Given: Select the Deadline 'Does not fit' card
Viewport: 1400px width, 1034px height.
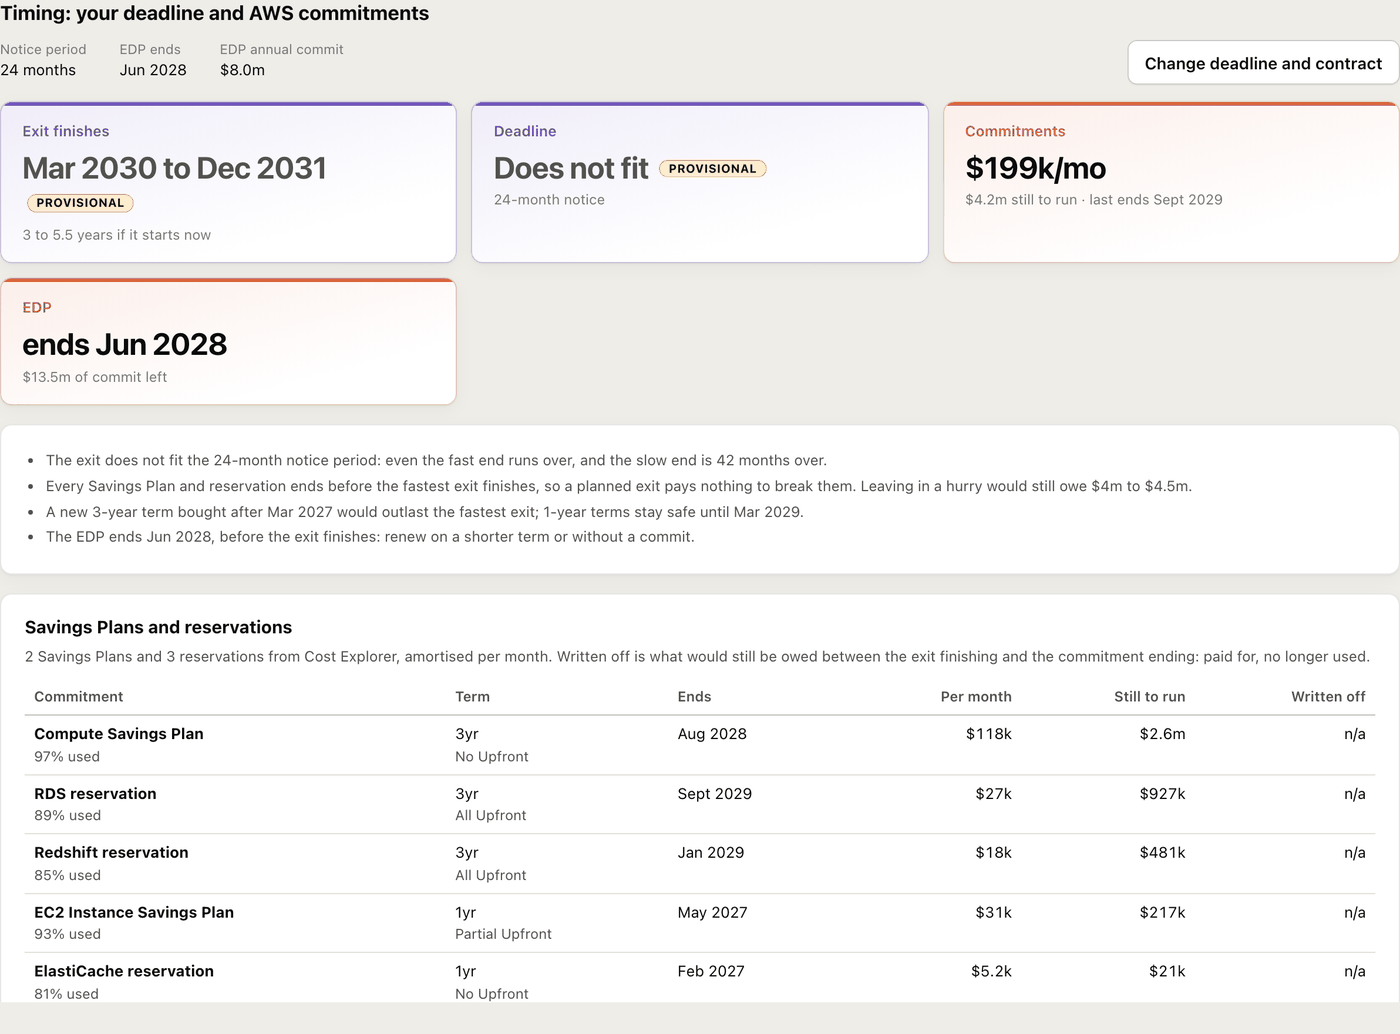Looking at the screenshot, I should coord(700,182).
